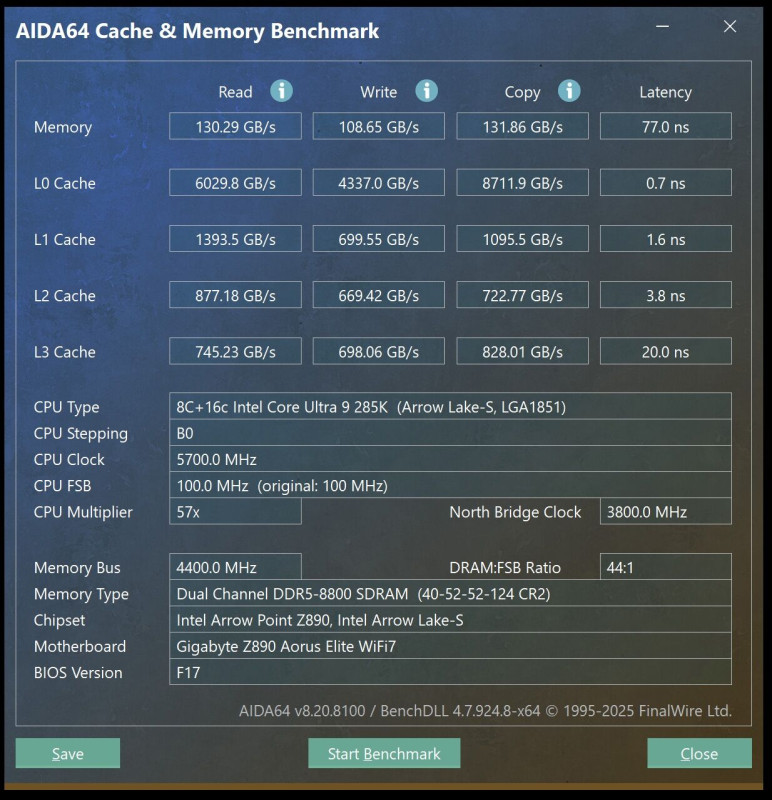The height and width of the screenshot is (800, 772).
Task: Click the CPU Clock field 5700.0 MHz
Action: click(450, 459)
